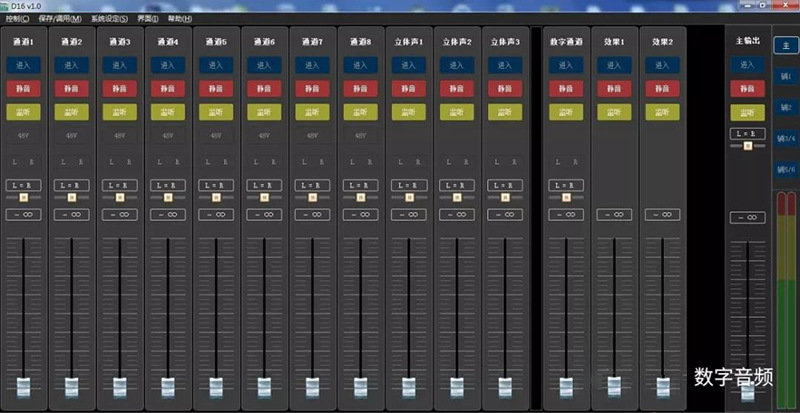Enable 监听 monitoring on 通道5
800x413 pixels.
[x=216, y=112]
